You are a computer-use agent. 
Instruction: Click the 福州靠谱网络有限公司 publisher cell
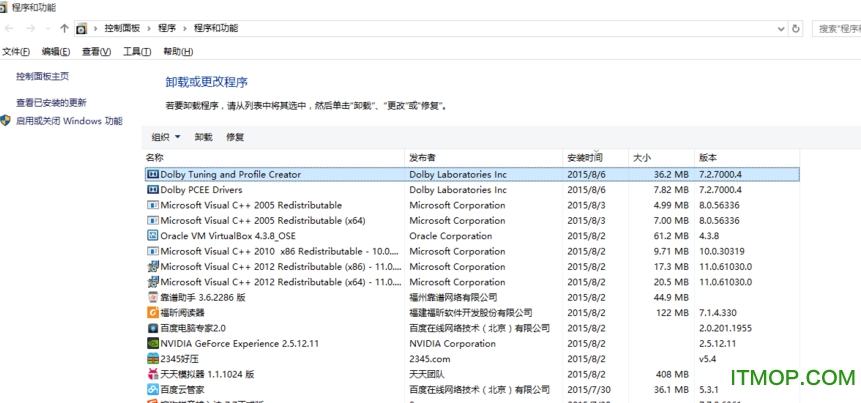[x=454, y=298]
